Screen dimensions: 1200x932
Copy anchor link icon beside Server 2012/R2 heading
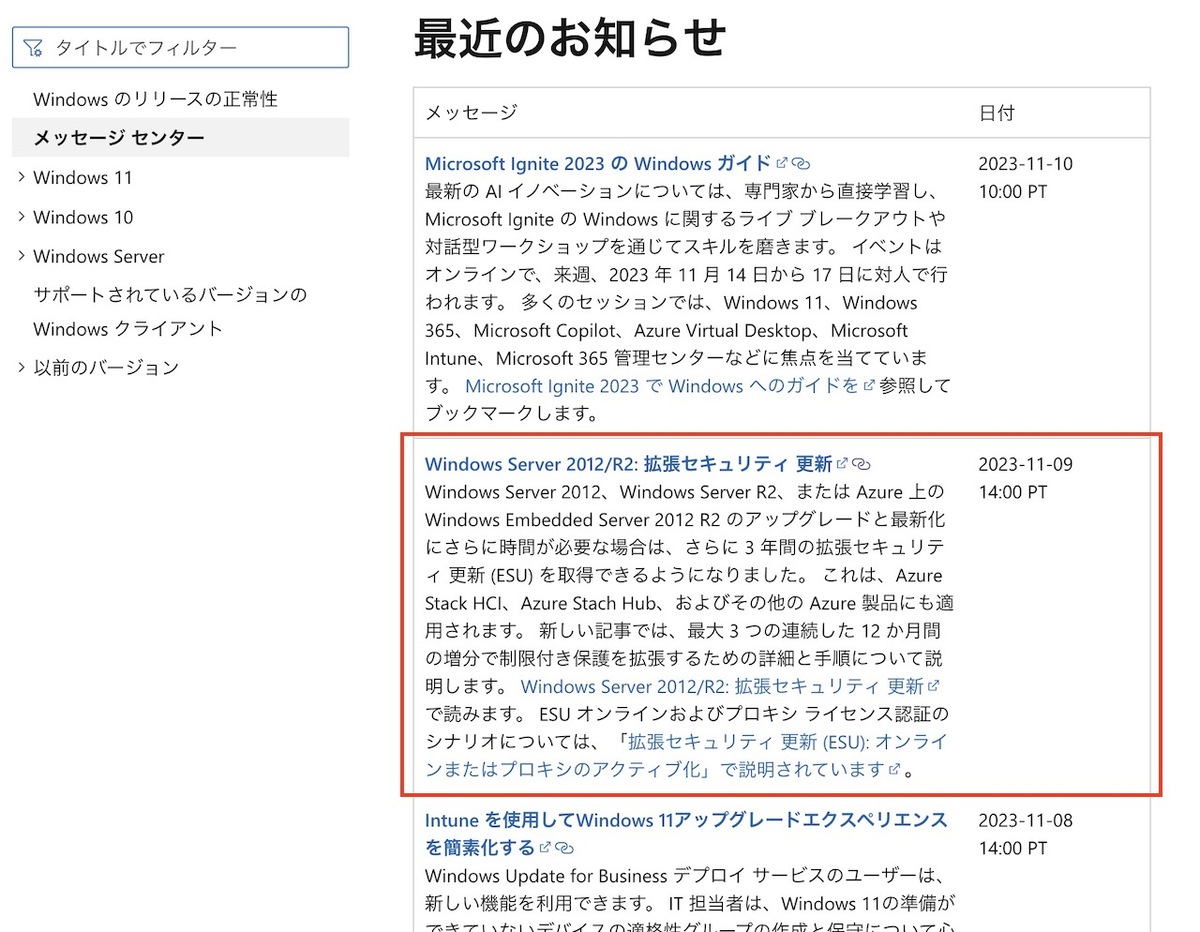[861, 464]
